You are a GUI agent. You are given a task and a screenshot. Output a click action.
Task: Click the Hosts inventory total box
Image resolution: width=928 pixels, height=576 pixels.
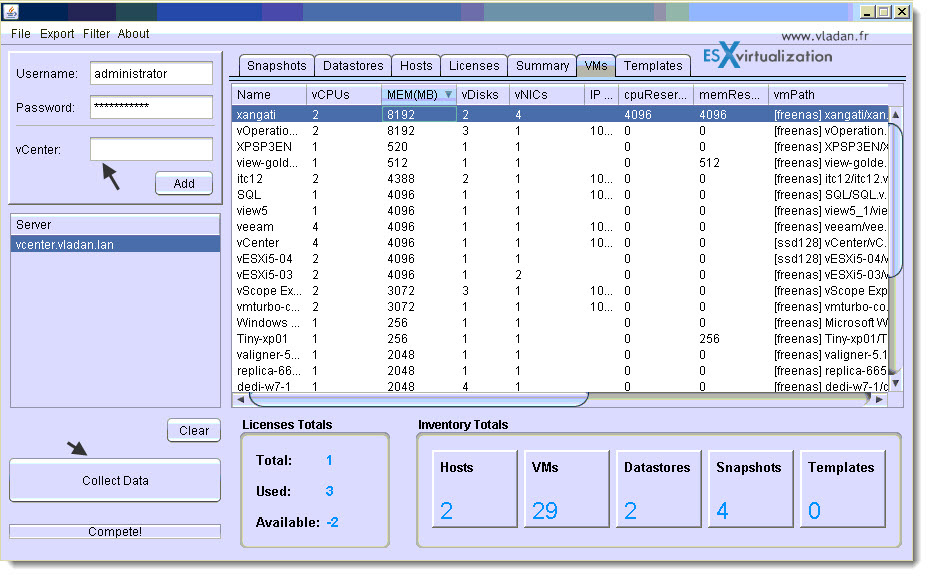coord(475,489)
